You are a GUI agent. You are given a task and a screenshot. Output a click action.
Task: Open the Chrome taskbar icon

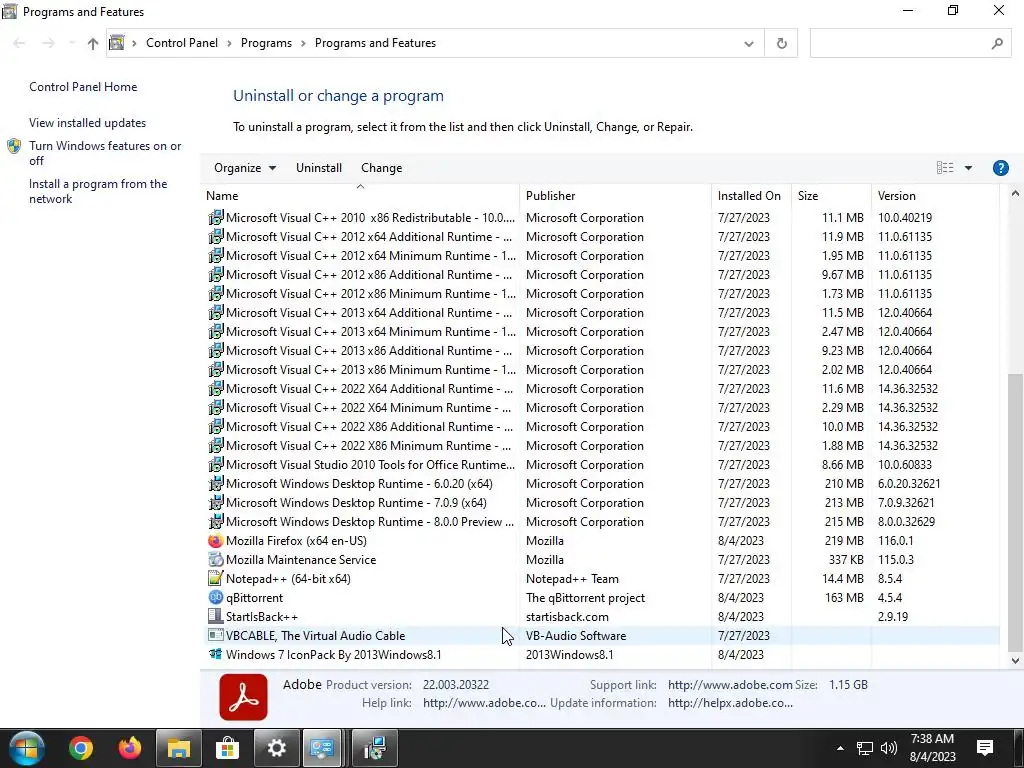[81, 748]
